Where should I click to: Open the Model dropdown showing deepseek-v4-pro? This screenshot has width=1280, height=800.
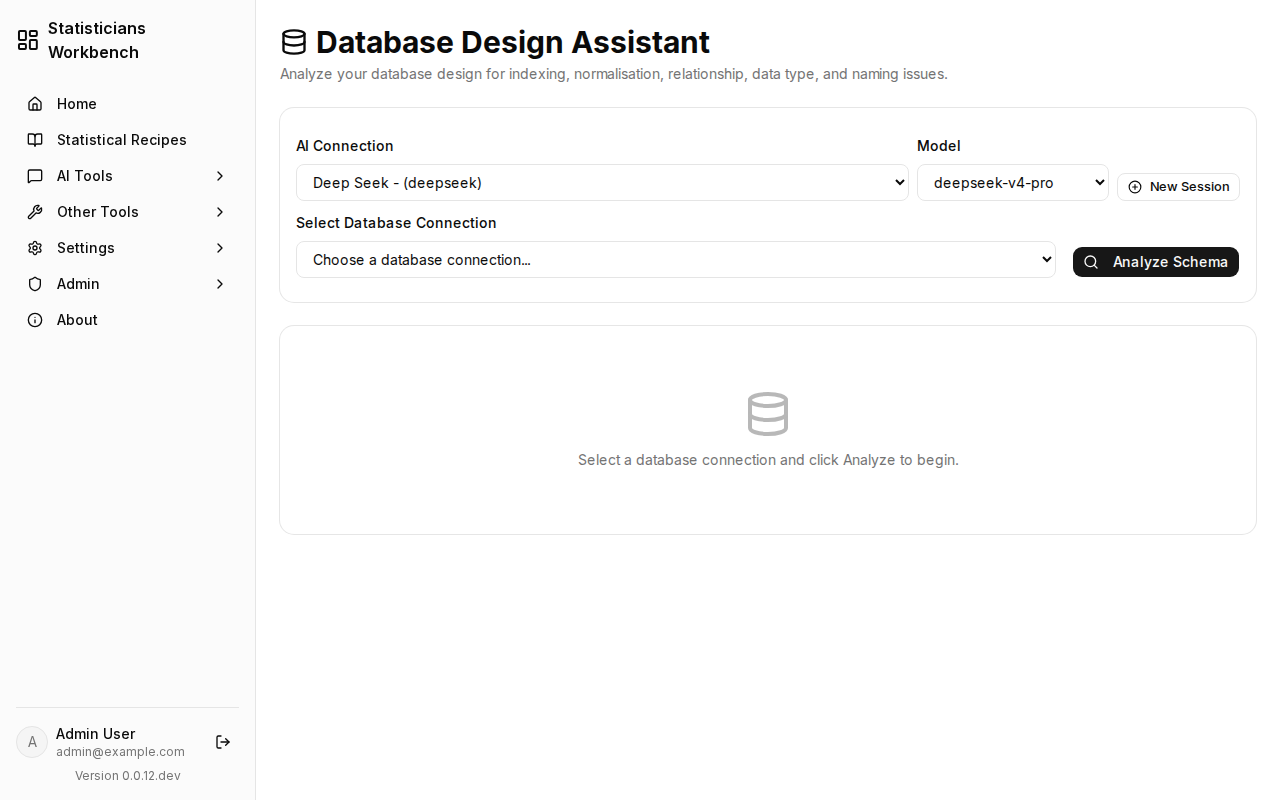click(x=1013, y=183)
